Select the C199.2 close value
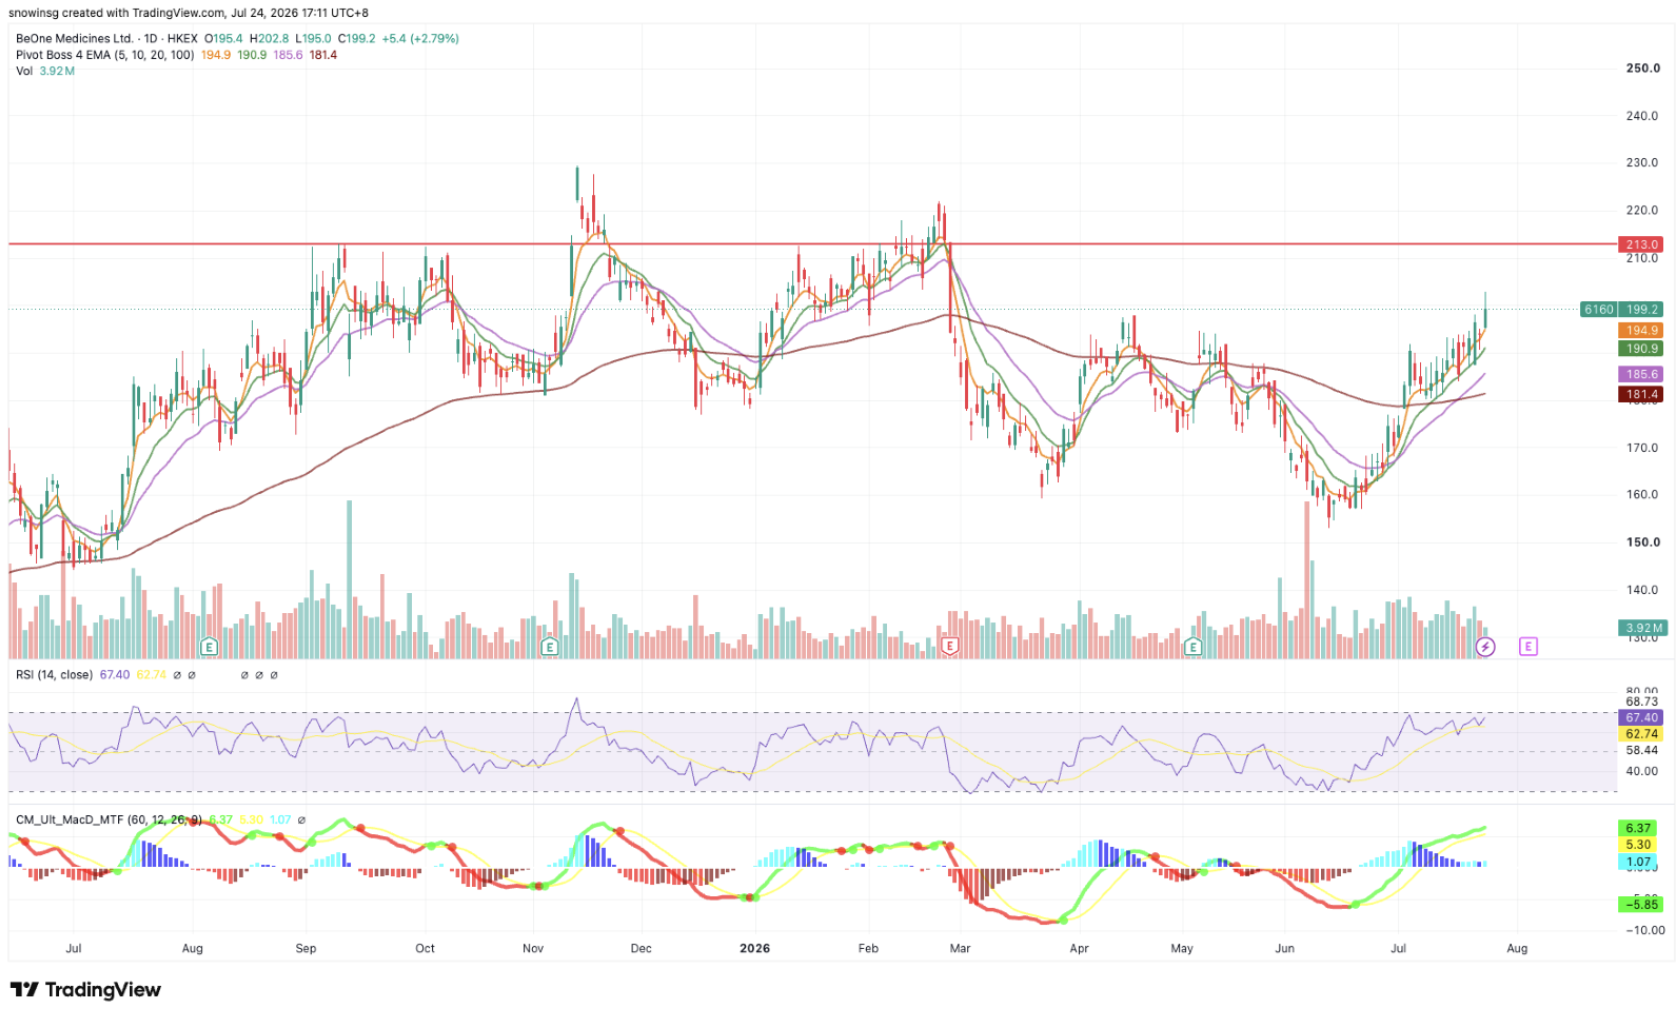 (x=357, y=39)
